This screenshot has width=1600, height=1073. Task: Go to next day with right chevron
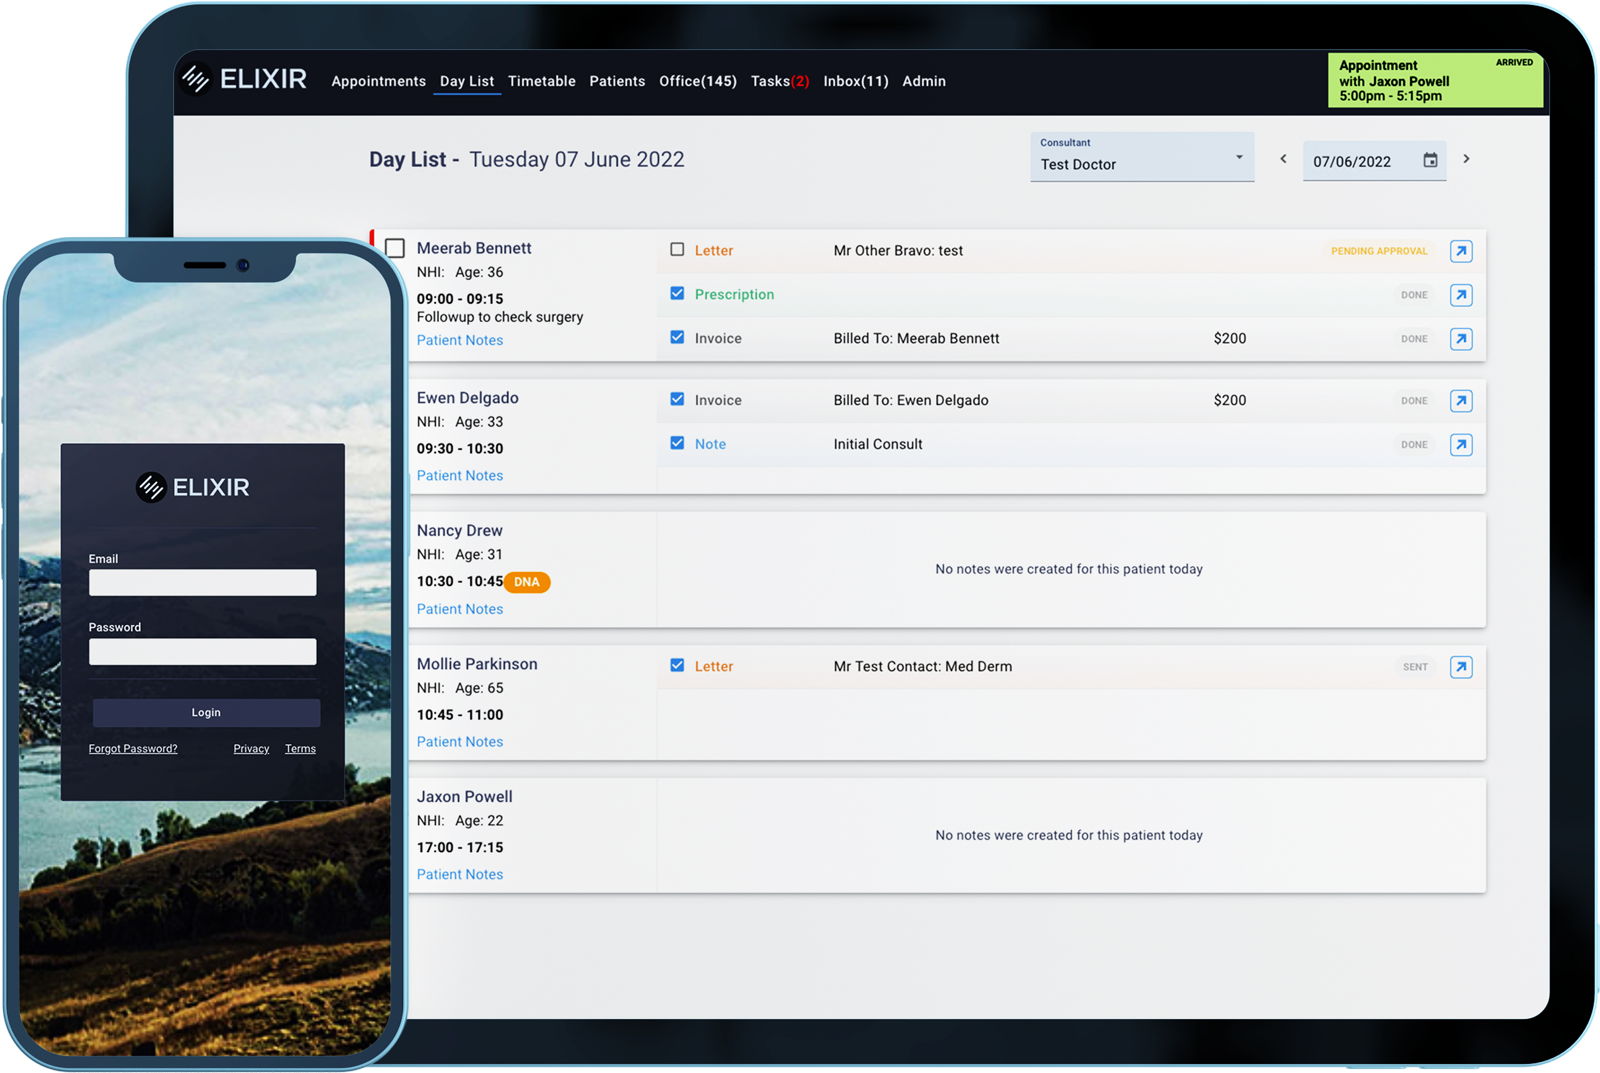(1466, 159)
